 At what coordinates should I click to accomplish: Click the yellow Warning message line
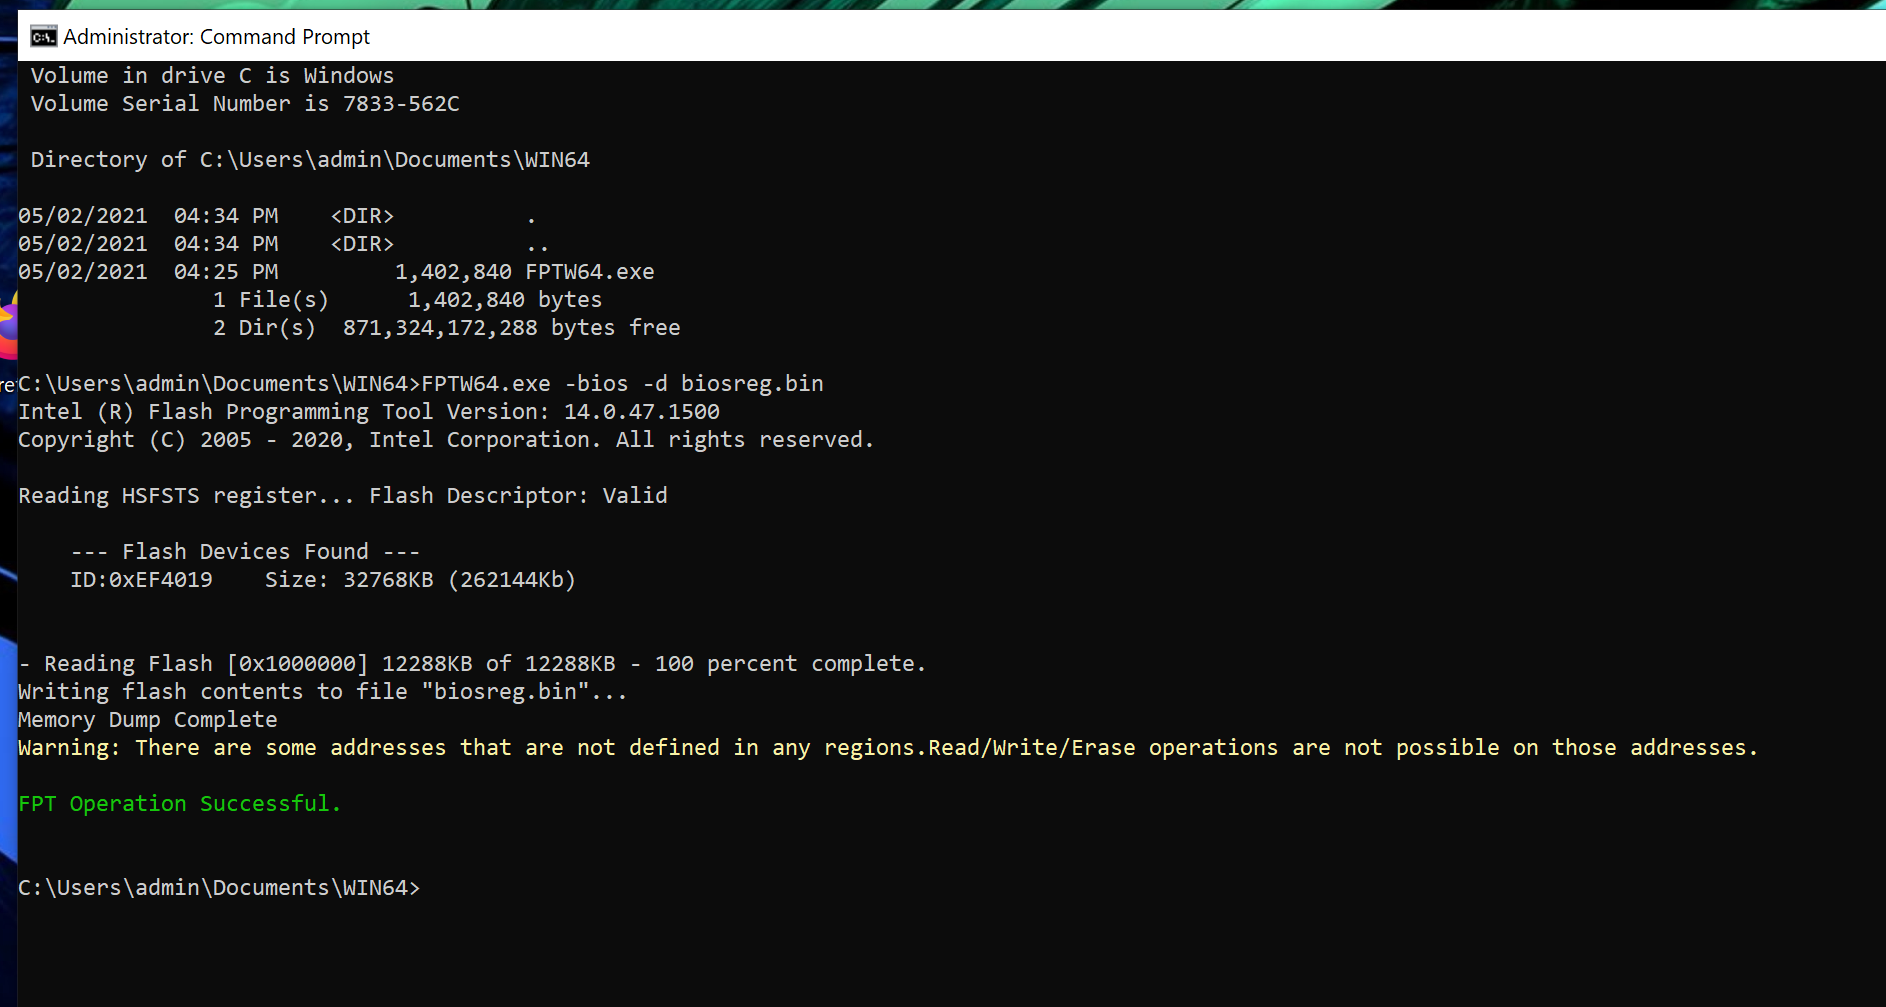point(888,748)
